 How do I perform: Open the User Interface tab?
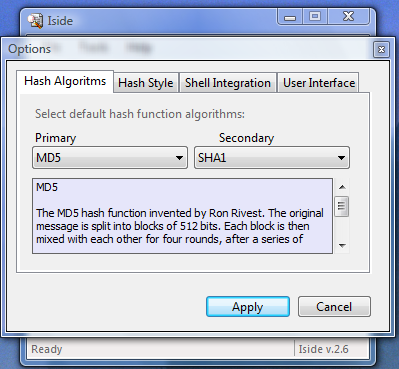(x=319, y=83)
